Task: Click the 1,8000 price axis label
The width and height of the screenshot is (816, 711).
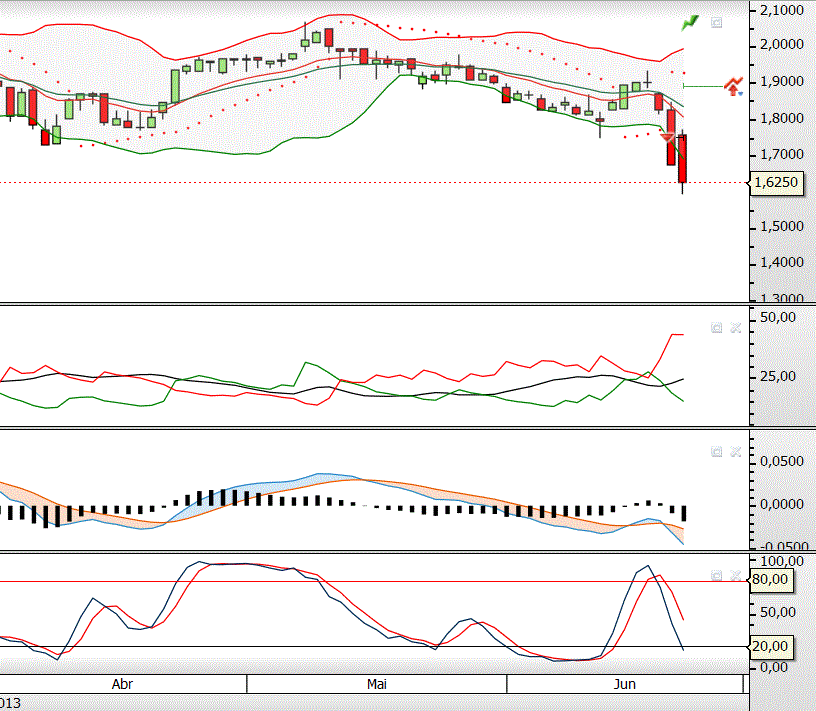Action: [x=782, y=119]
